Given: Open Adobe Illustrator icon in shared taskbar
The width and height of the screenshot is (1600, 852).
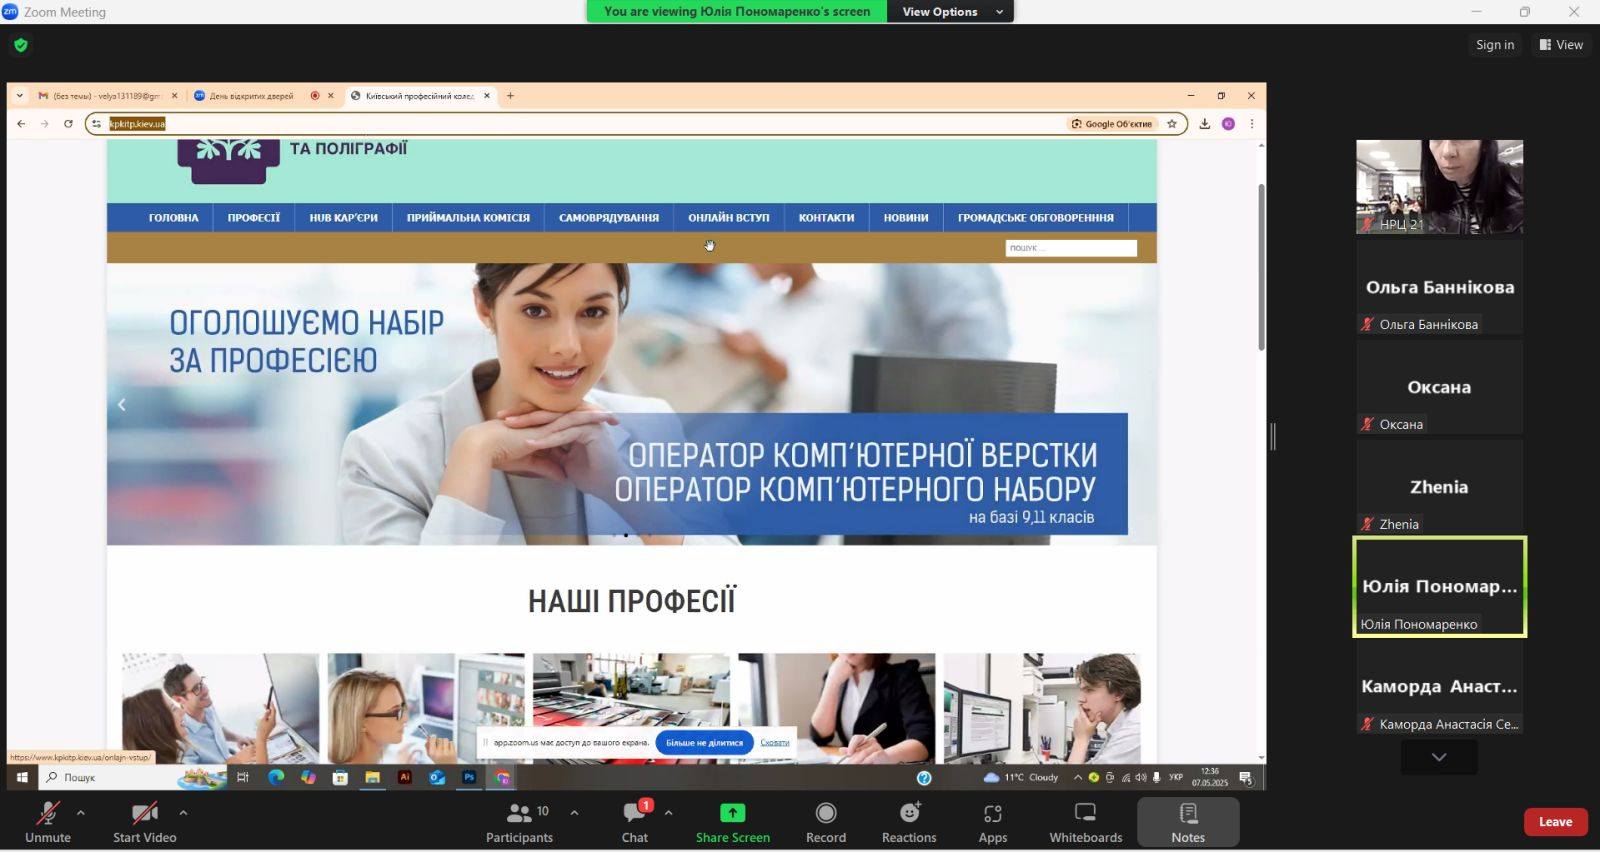Looking at the screenshot, I should [404, 777].
